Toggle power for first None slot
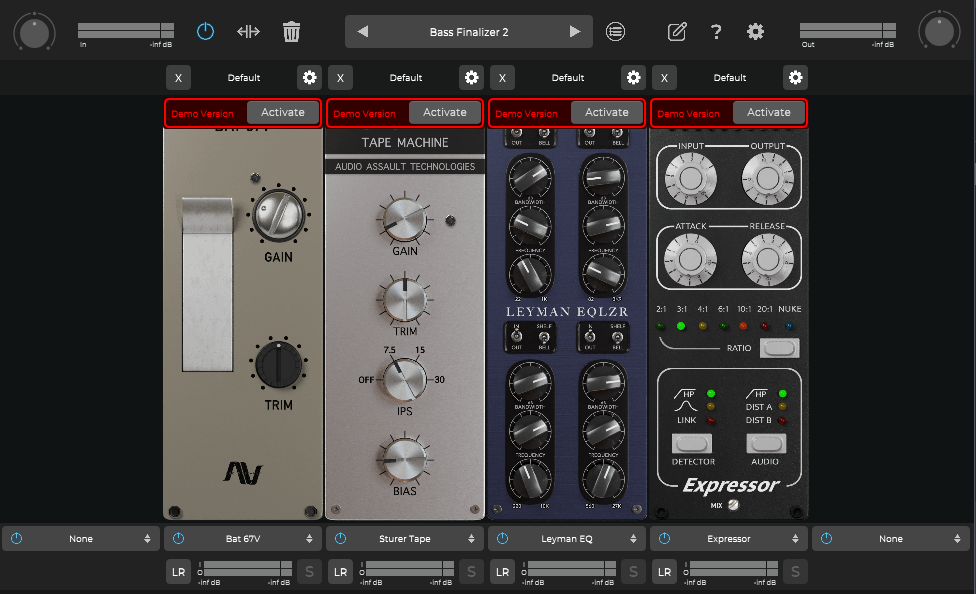 pyautogui.click(x=17, y=539)
